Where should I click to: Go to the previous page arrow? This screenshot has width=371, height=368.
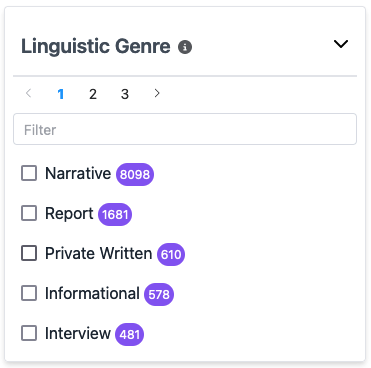pyautogui.click(x=29, y=93)
